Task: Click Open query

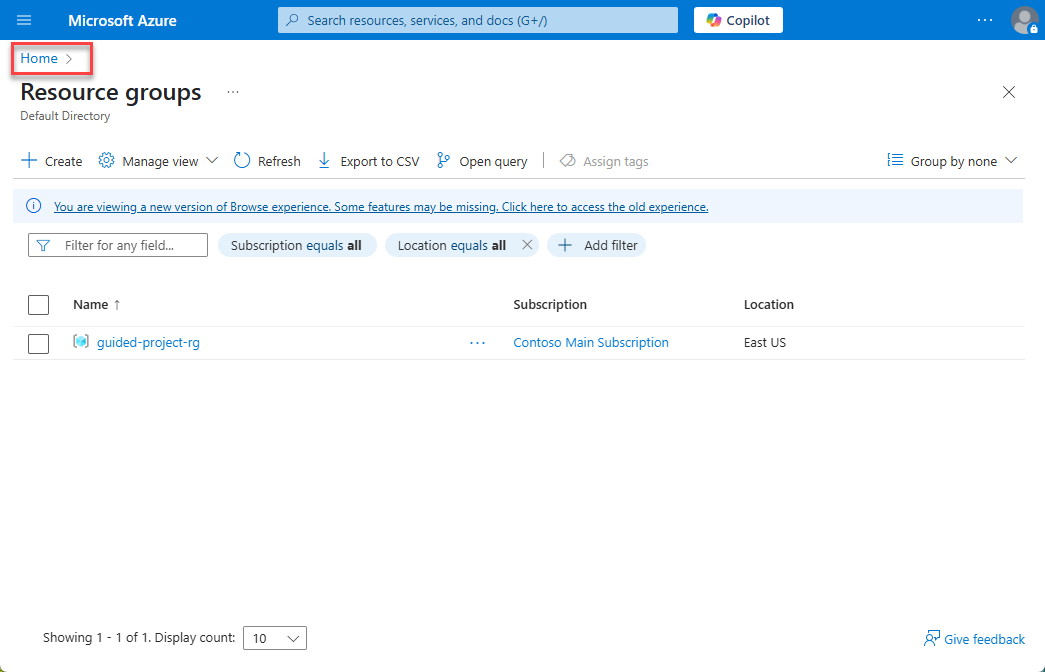Action: (x=482, y=161)
